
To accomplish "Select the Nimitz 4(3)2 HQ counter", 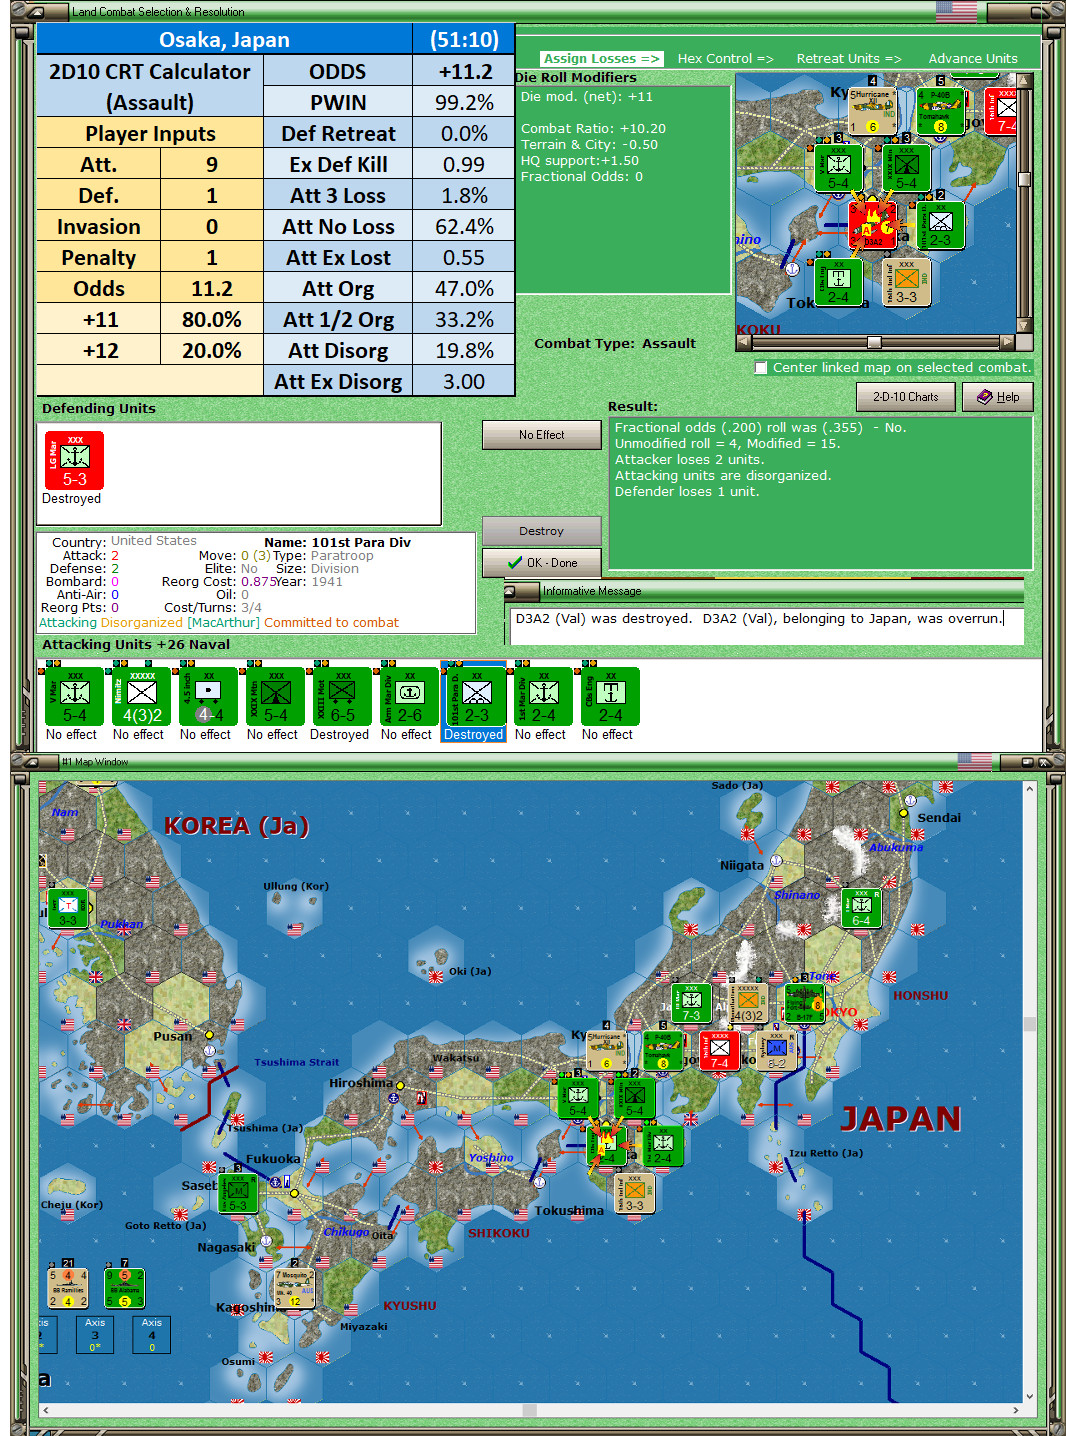I will [x=140, y=697].
